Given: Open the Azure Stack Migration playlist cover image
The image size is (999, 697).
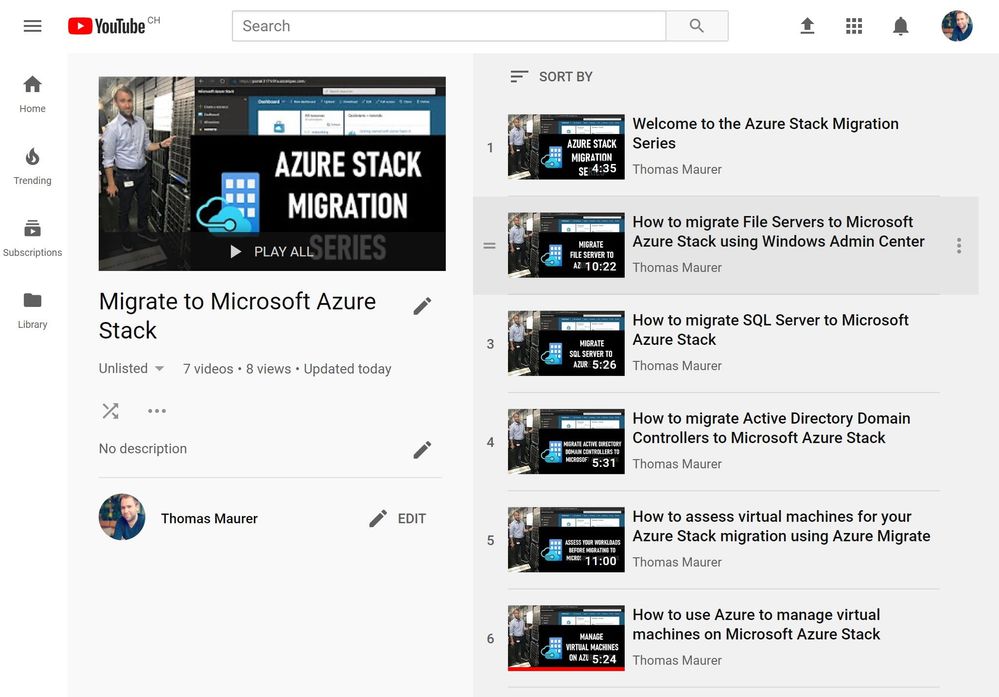Looking at the screenshot, I should (x=272, y=174).
